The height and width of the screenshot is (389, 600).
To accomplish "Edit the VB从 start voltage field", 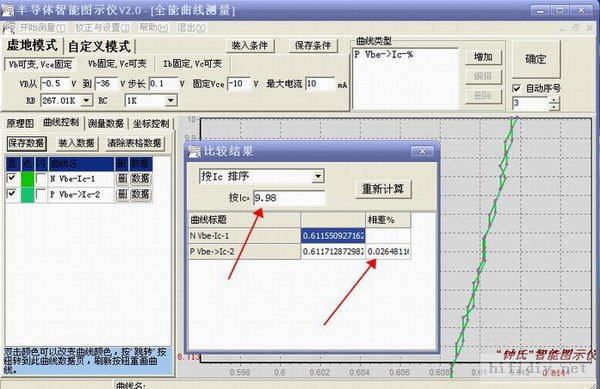I will 54,83.
